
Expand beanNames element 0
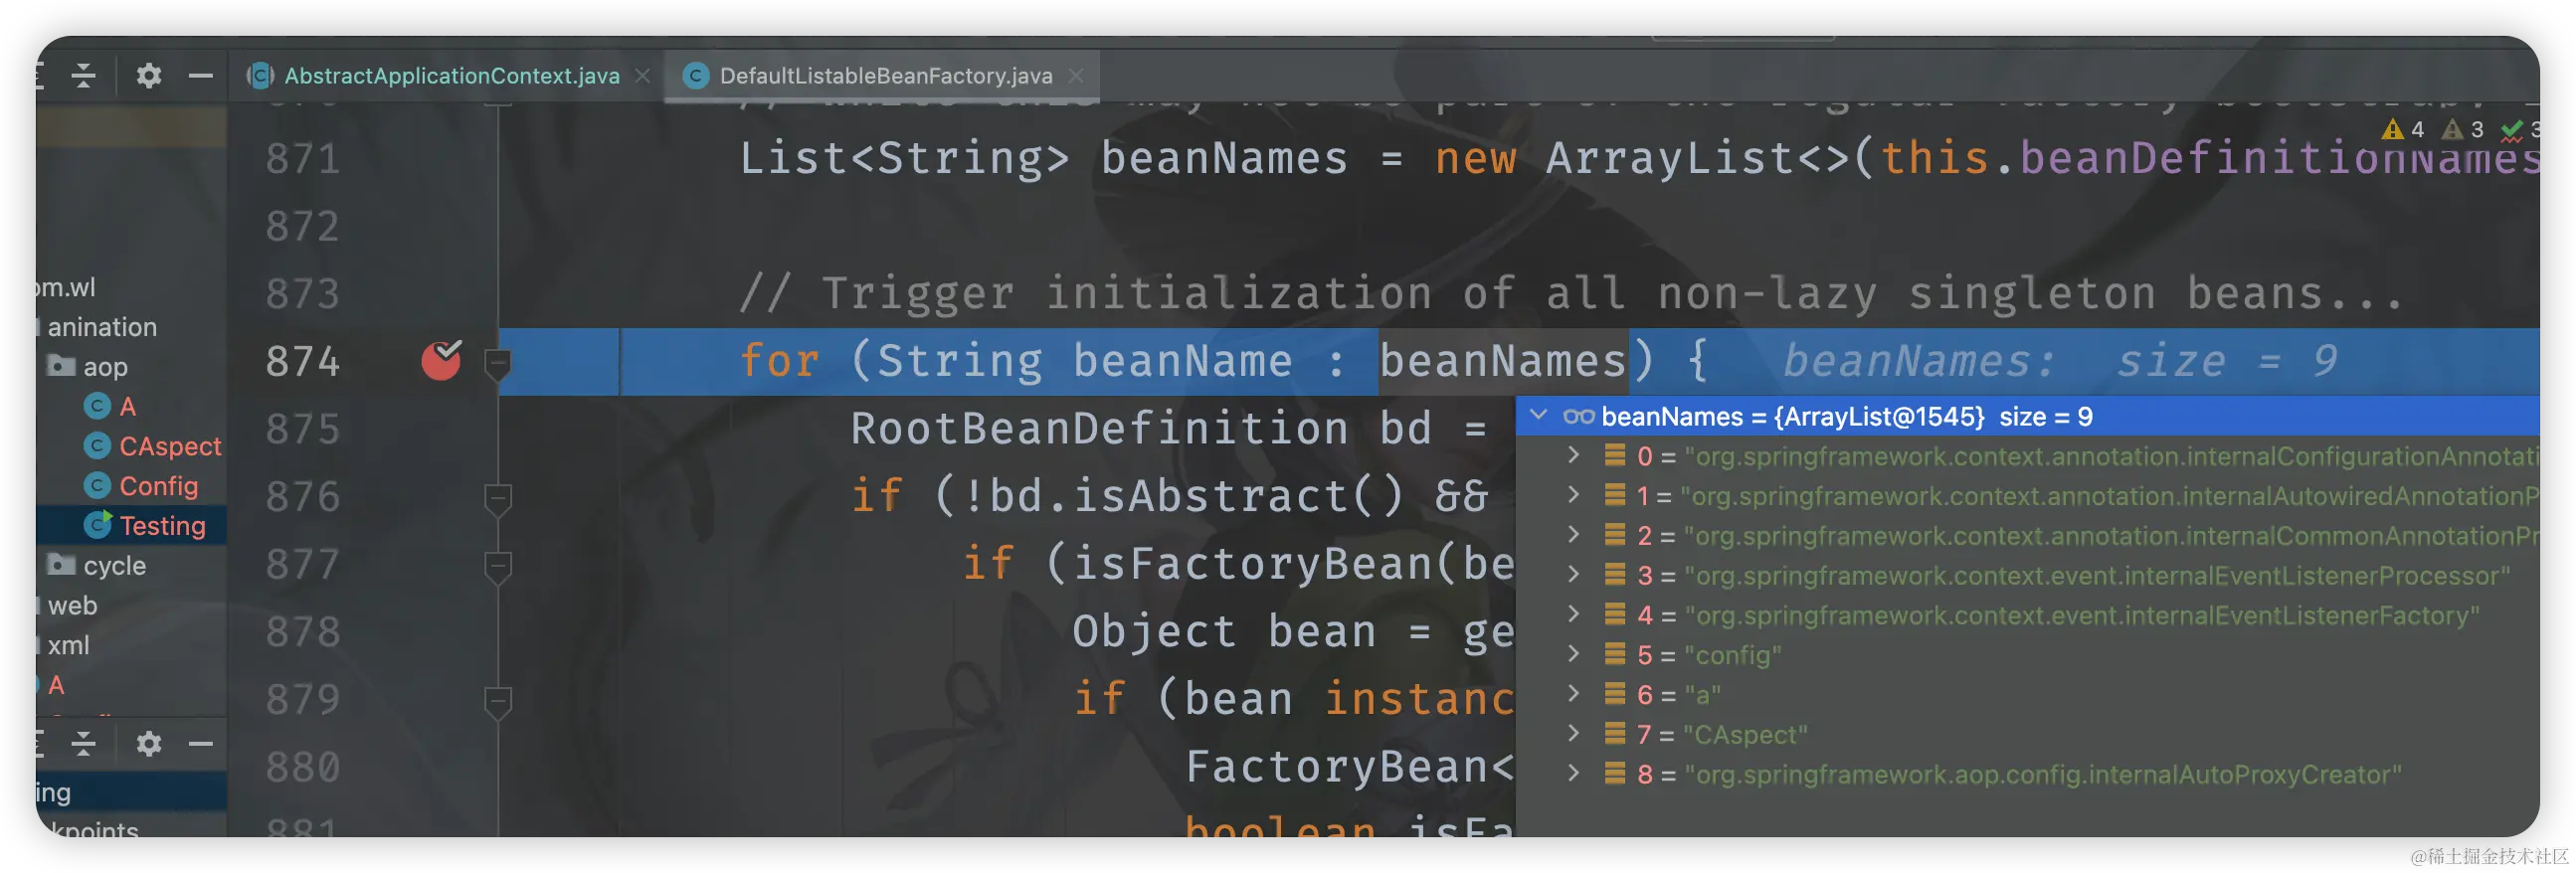click(x=1573, y=455)
